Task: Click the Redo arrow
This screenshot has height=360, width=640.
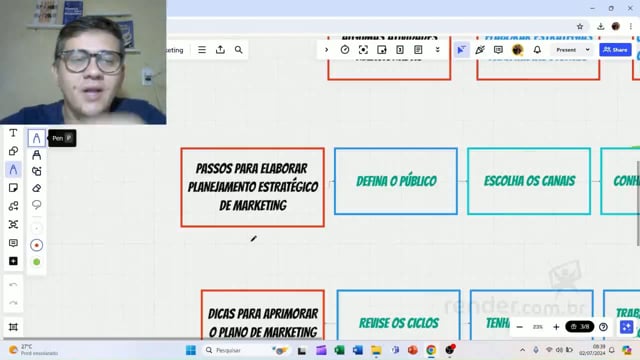Action: (x=13, y=303)
